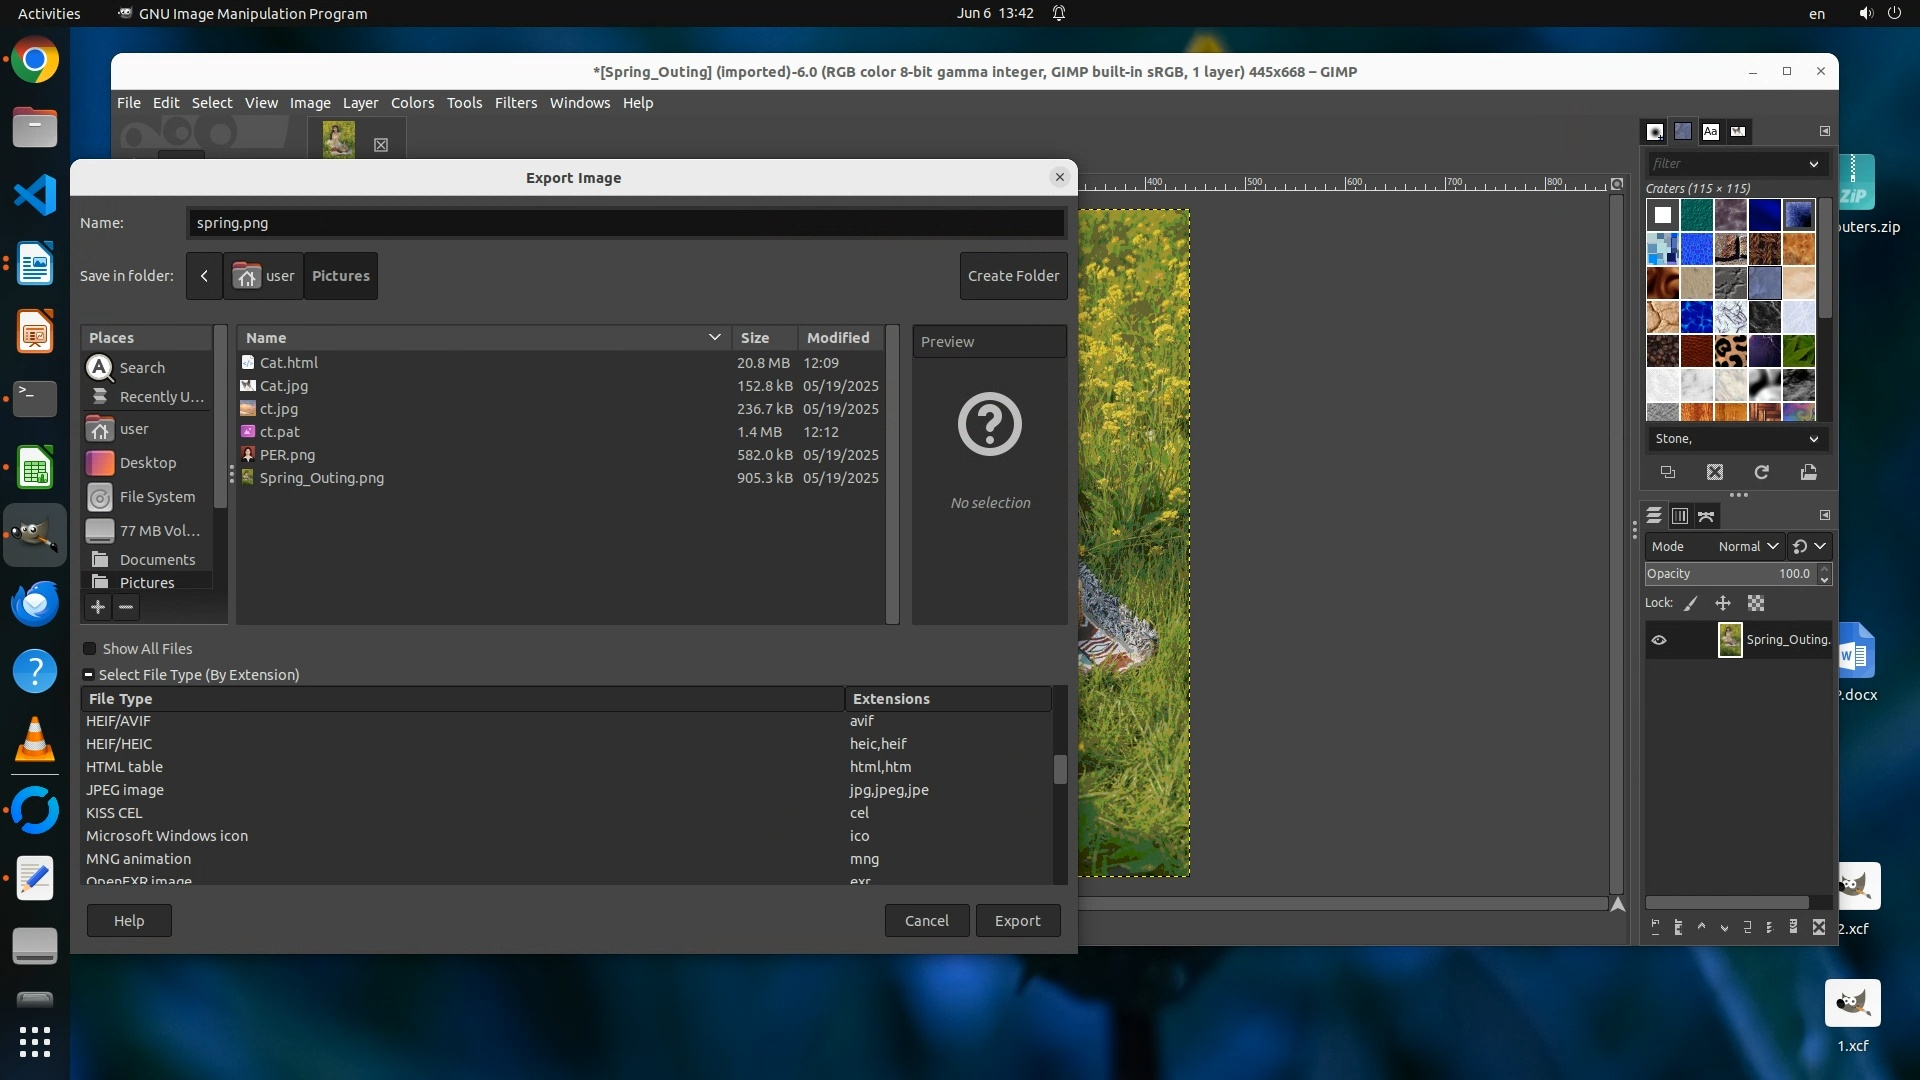Click the Create Folder button
This screenshot has height=1080, width=1920.
(x=1013, y=276)
